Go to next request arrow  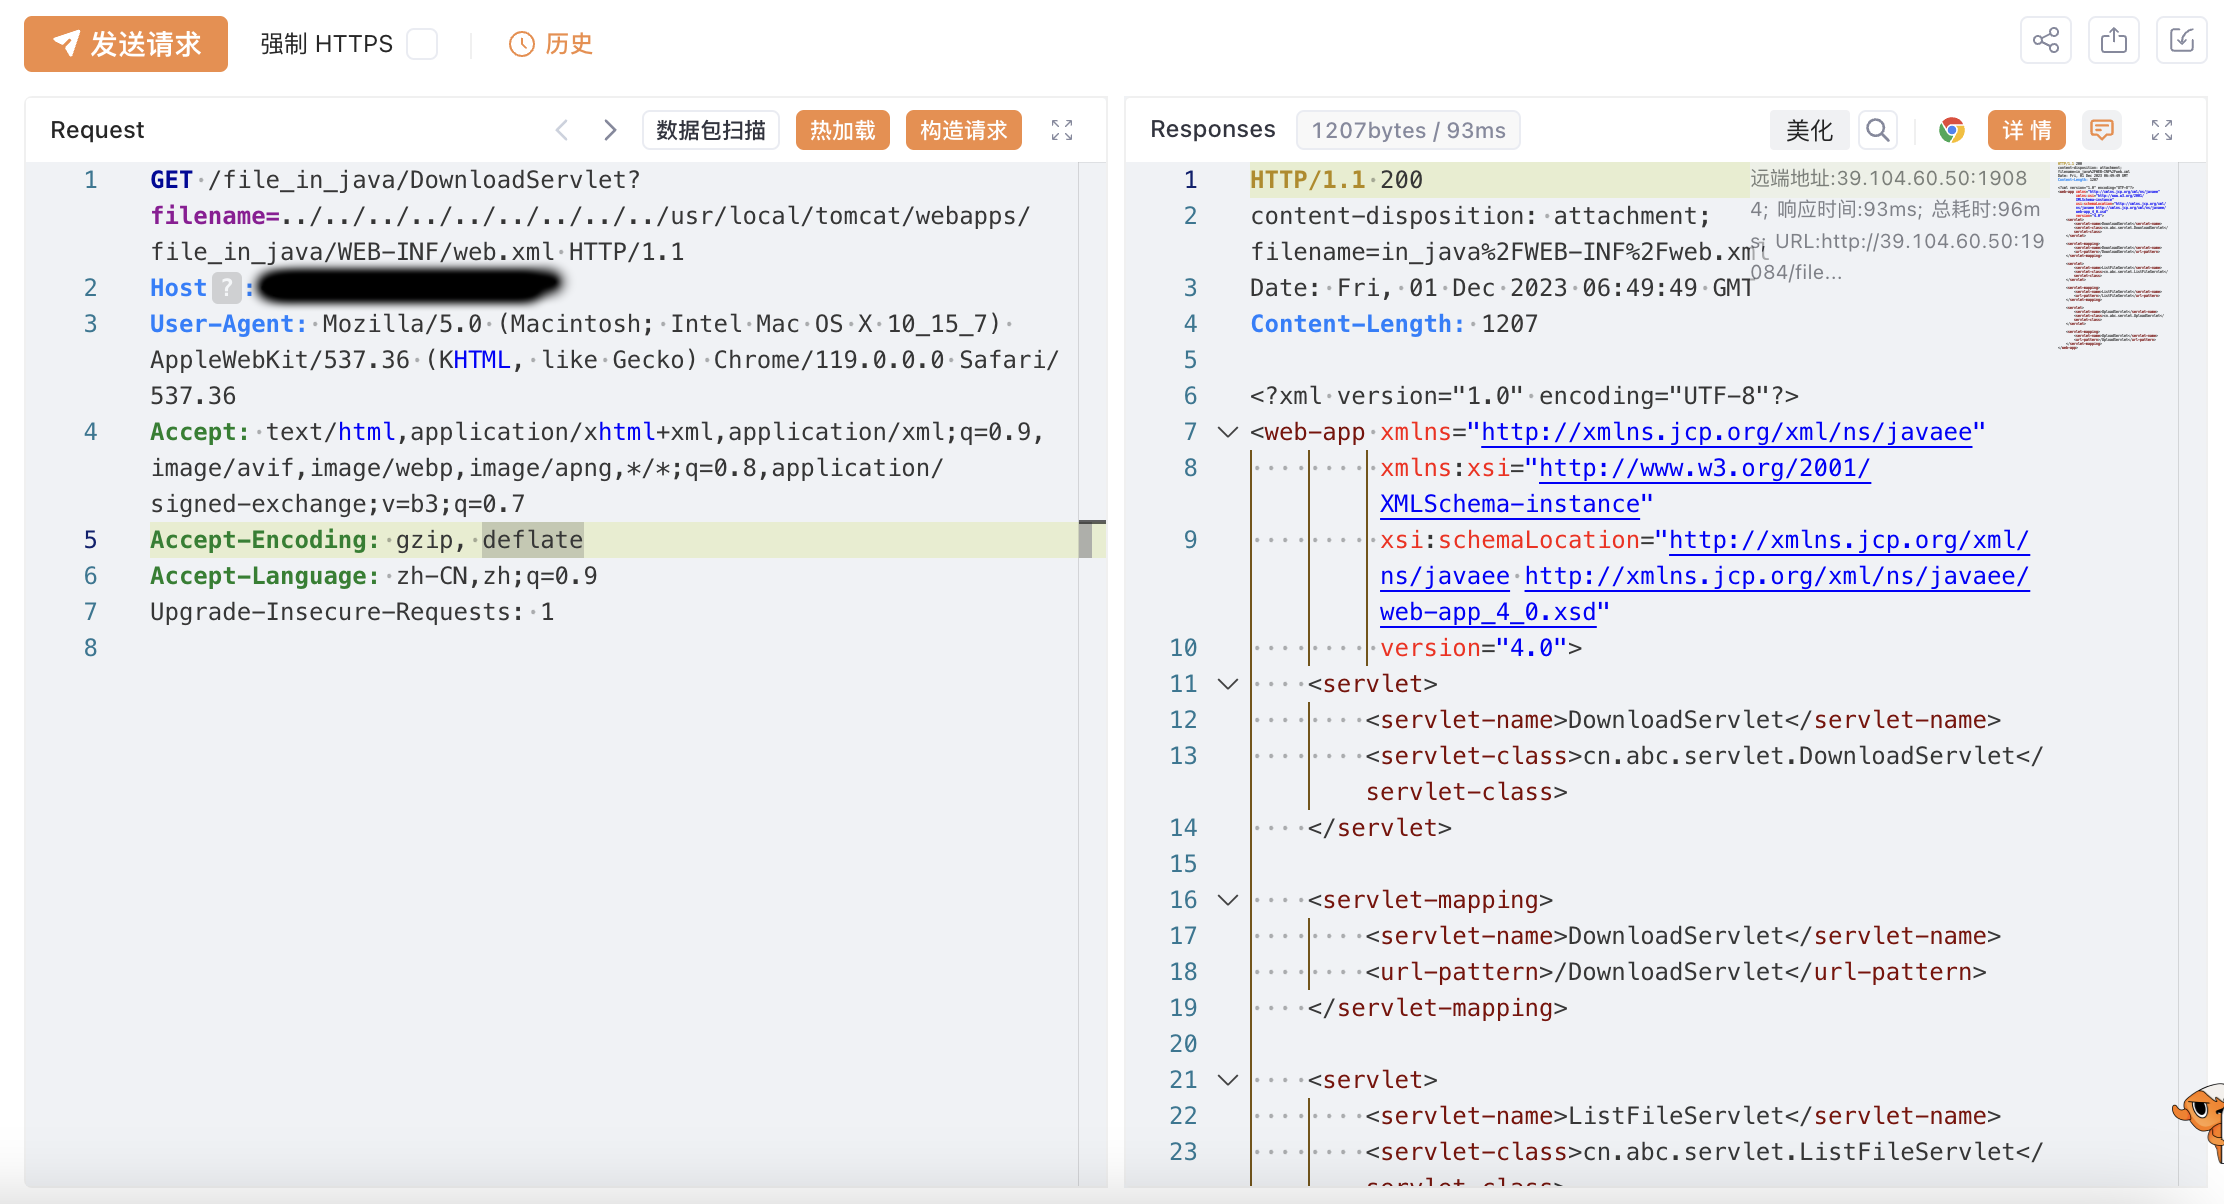[610, 130]
